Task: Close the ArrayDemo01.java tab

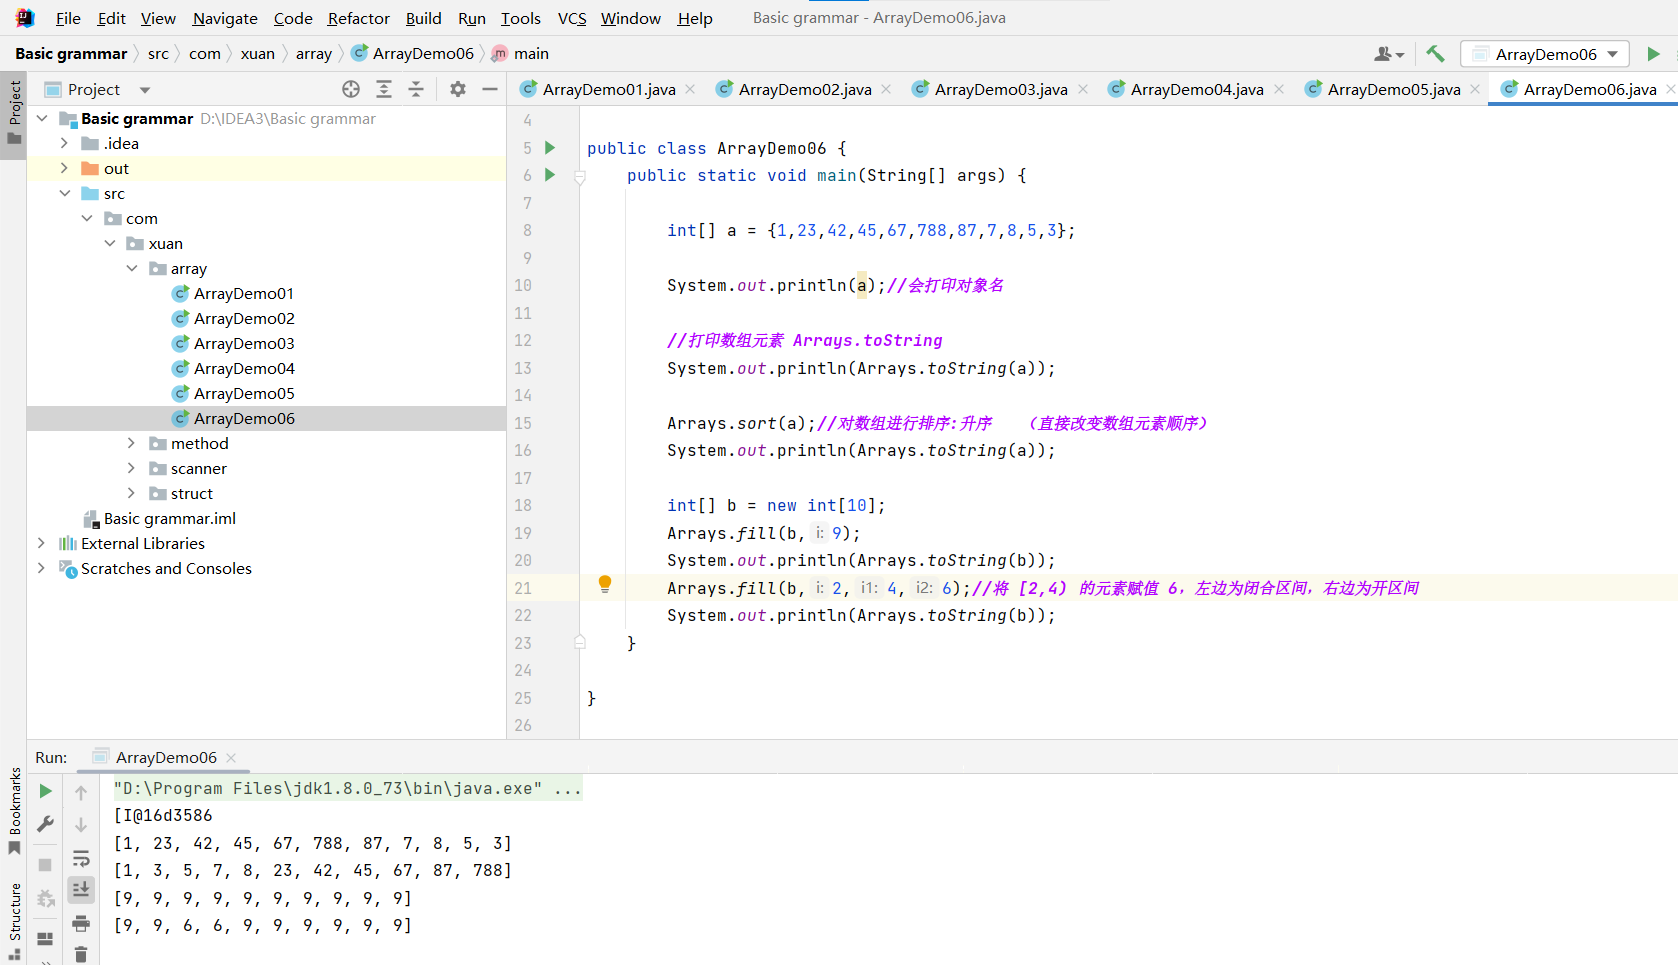Action: point(690,89)
